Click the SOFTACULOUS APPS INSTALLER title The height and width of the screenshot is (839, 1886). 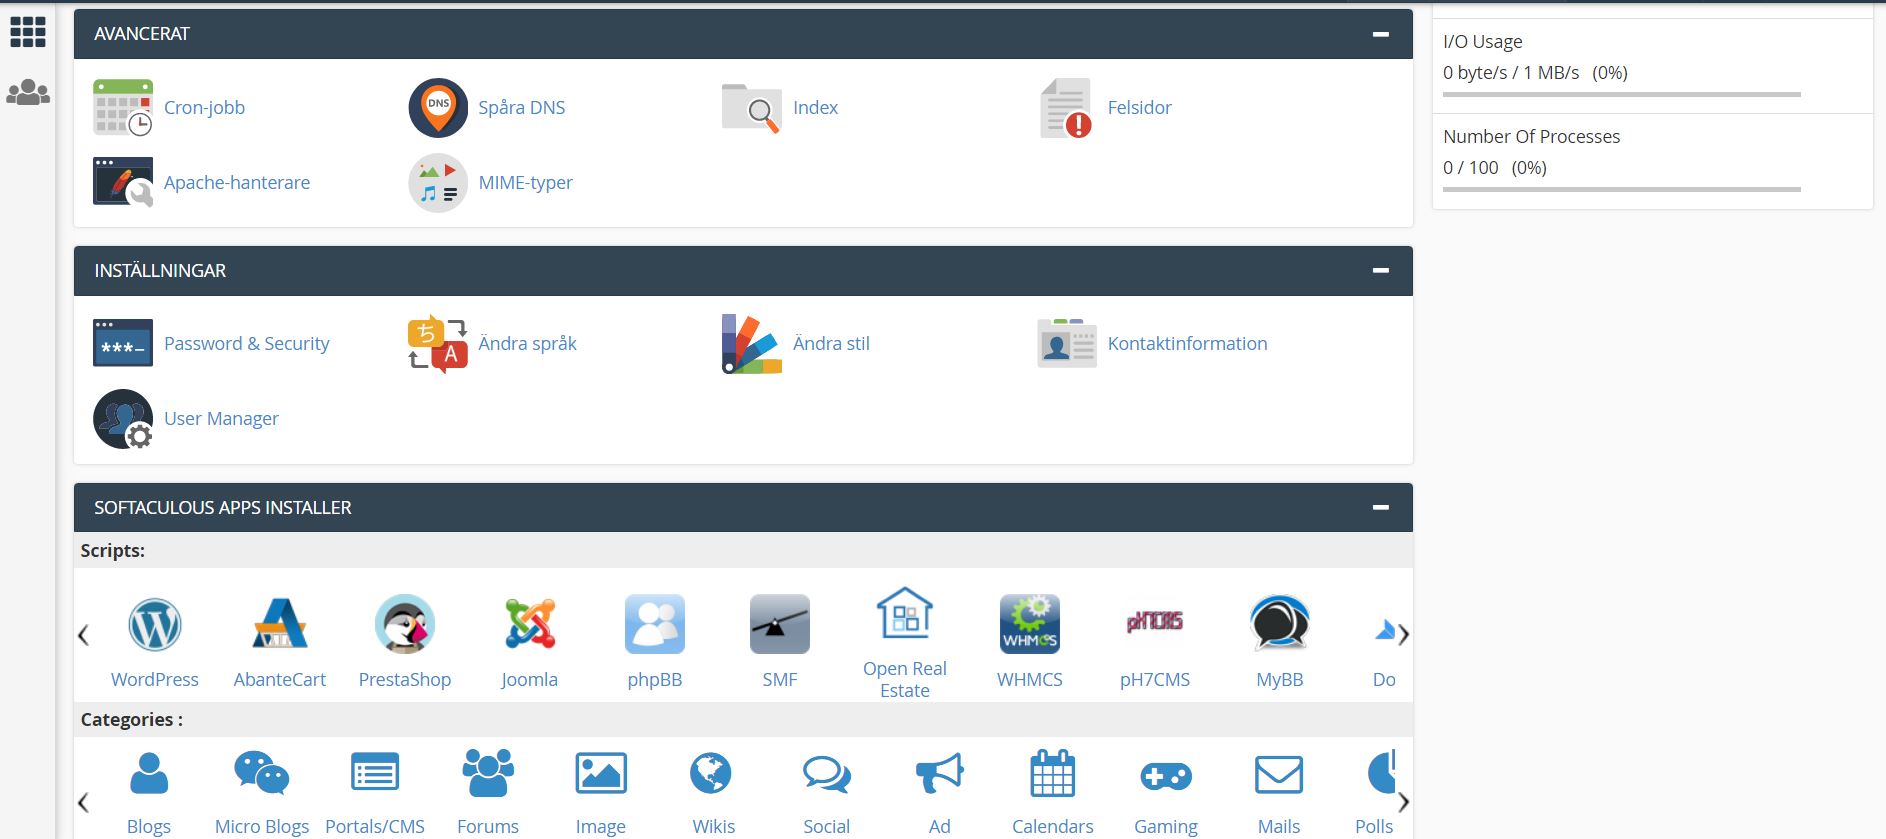coord(223,508)
